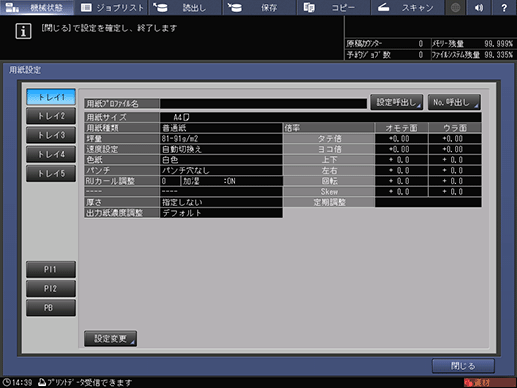Open the No. 呼出し menu button

pyautogui.click(x=454, y=102)
